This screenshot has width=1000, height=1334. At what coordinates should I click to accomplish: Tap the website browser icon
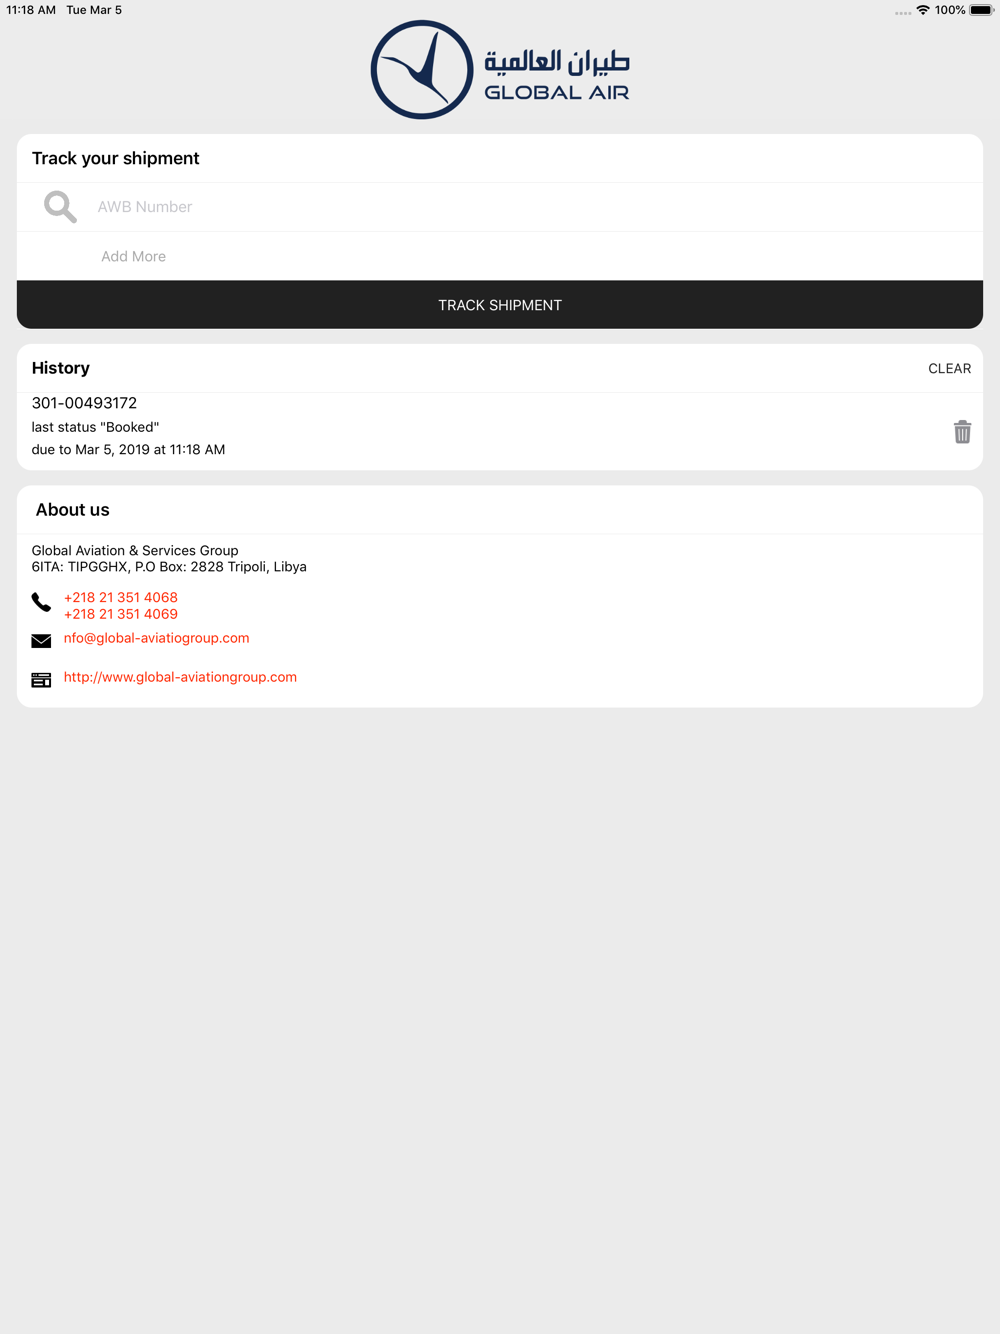click(x=41, y=680)
